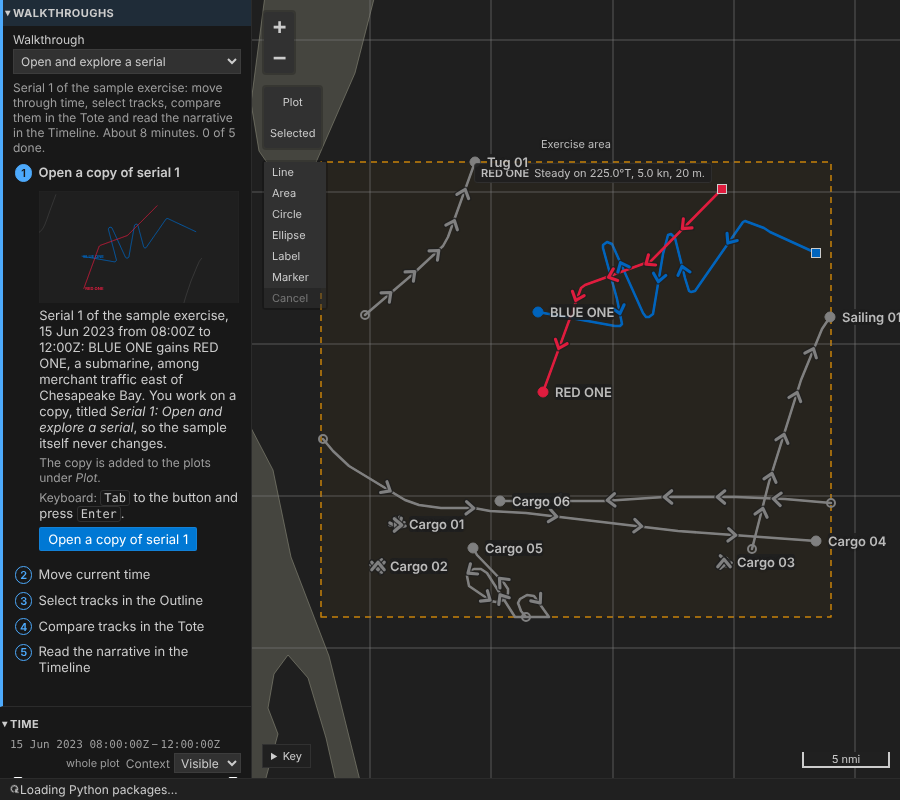
Task: Zoom out with the map minus button
Action: (279, 58)
